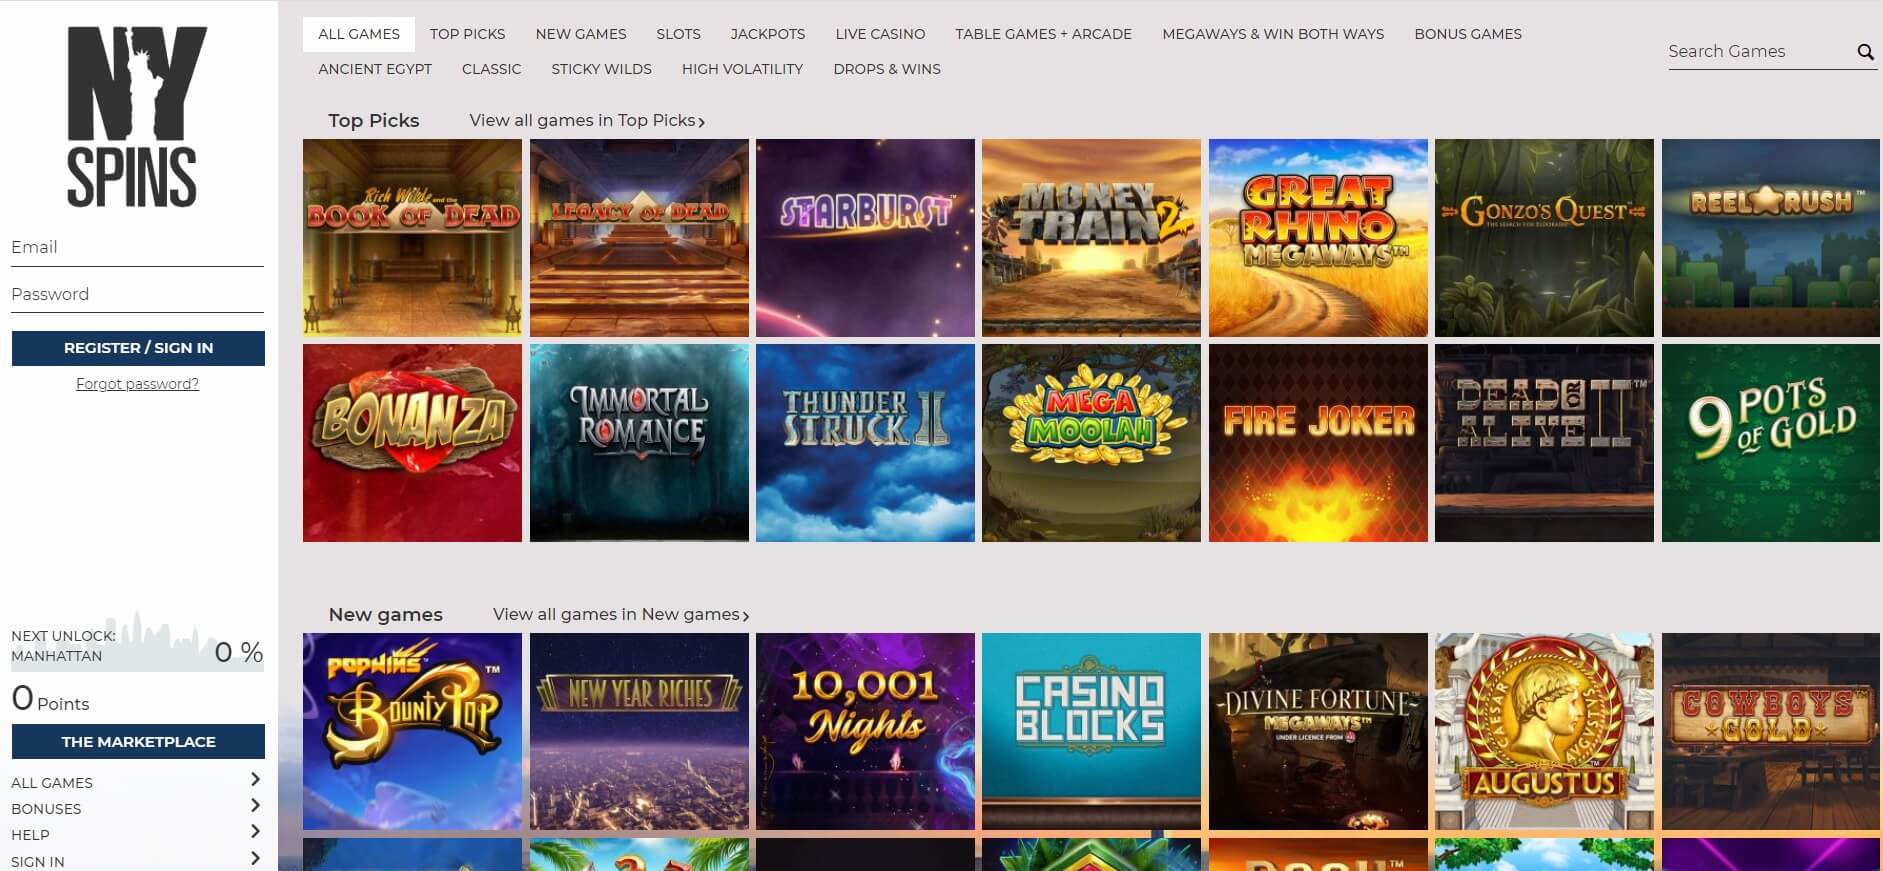
Task: Launch the Dead or Alive II game
Action: click(x=1544, y=443)
